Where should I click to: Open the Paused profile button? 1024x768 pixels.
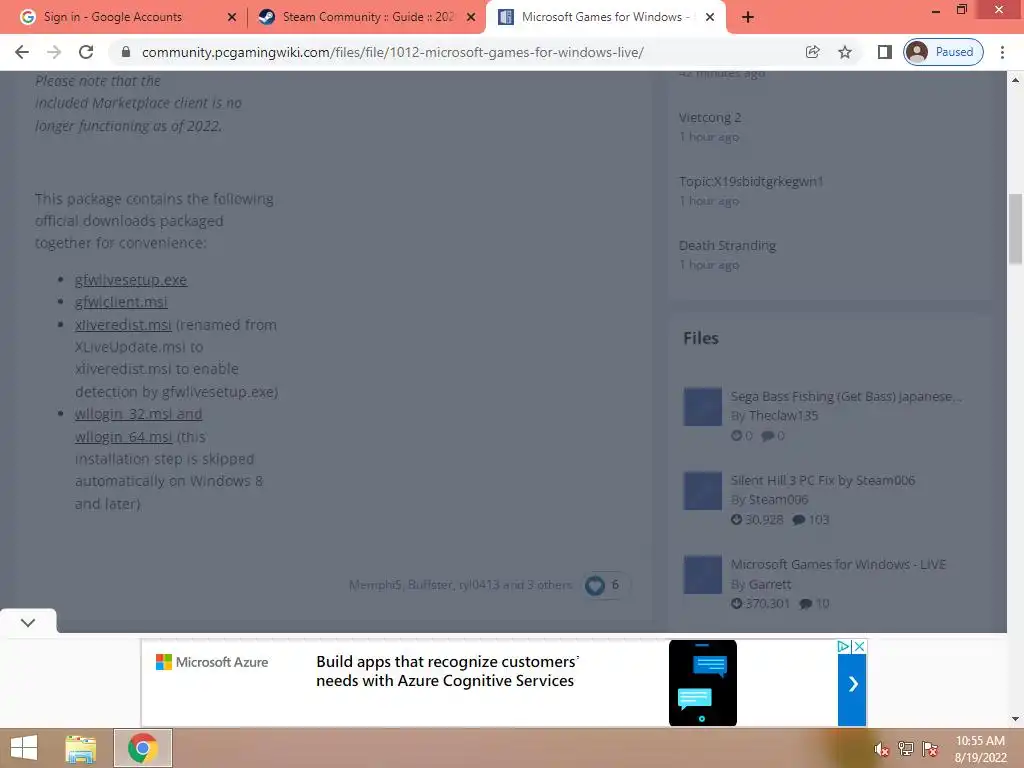[943, 52]
